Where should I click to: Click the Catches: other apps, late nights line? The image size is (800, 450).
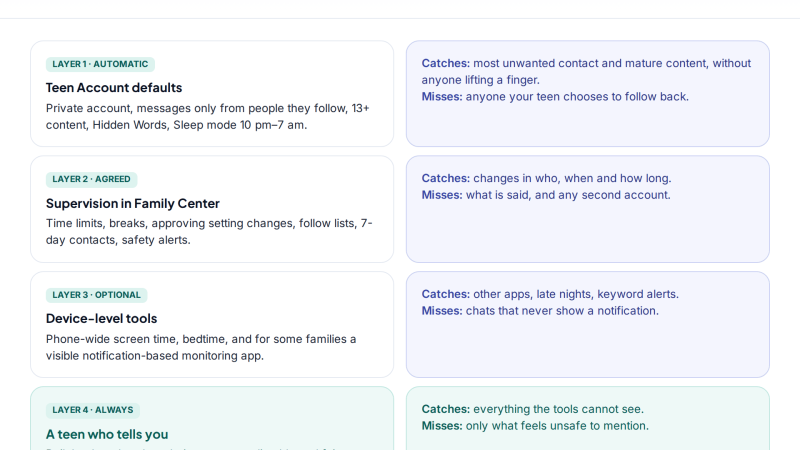(550, 294)
